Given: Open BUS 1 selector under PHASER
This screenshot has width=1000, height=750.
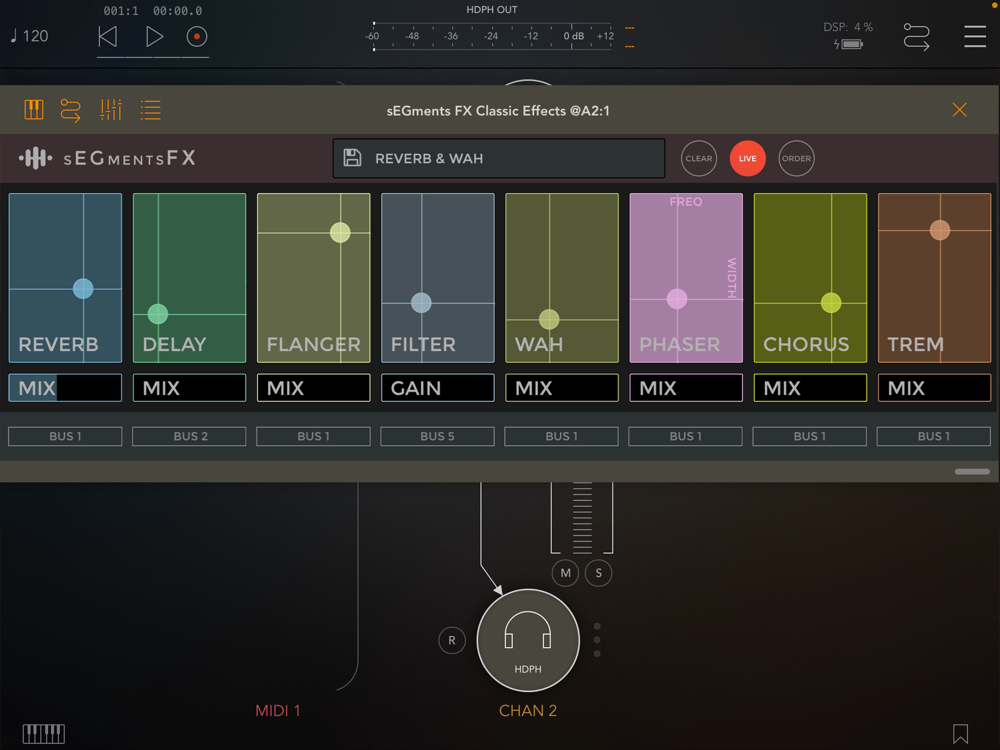Looking at the screenshot, I should point(686,436).
